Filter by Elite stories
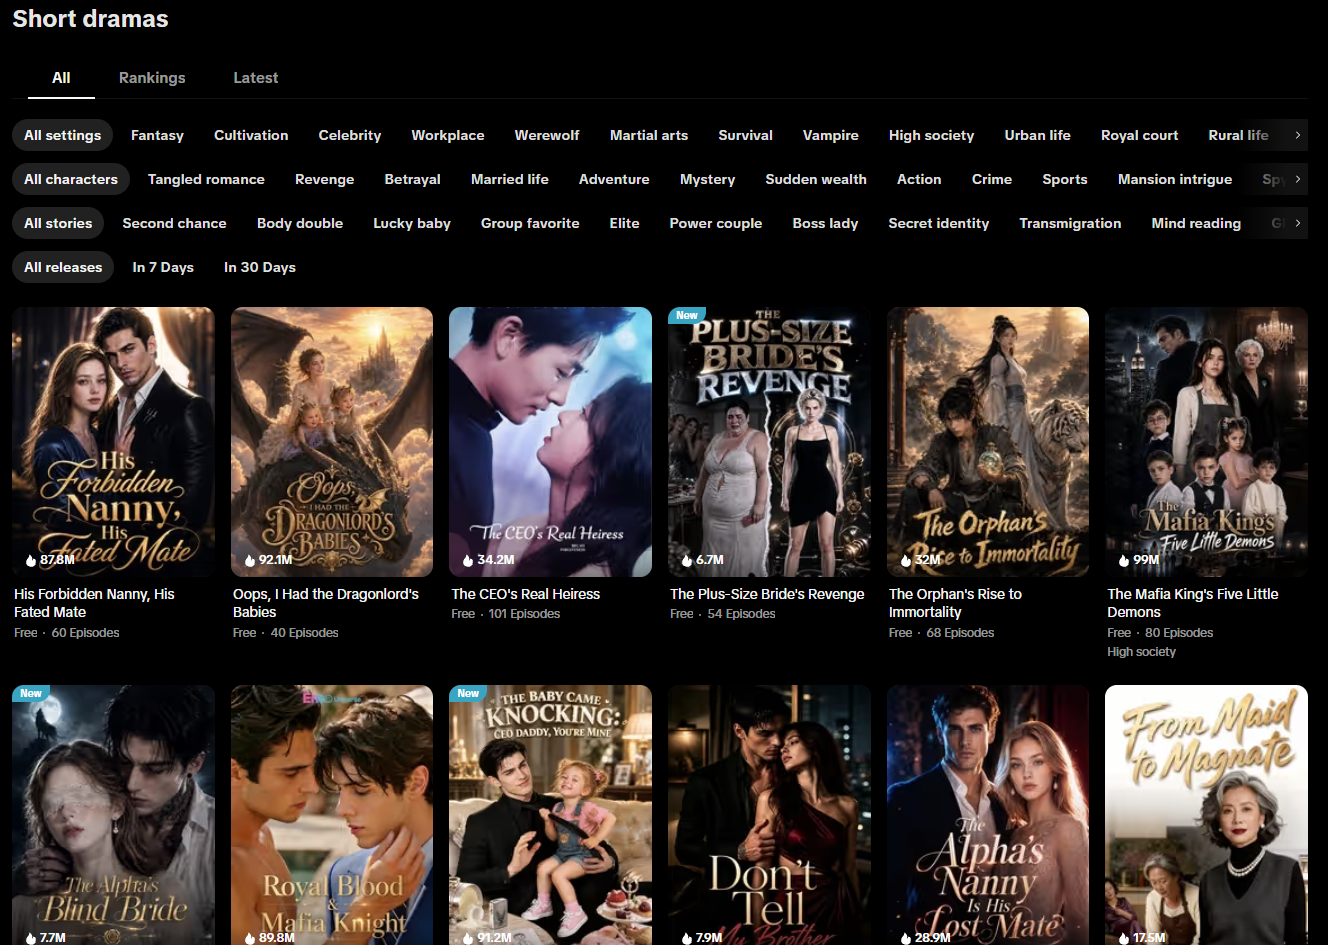Image resolution: width=1328 pixels, height=945 pixels. coord(625,223)
